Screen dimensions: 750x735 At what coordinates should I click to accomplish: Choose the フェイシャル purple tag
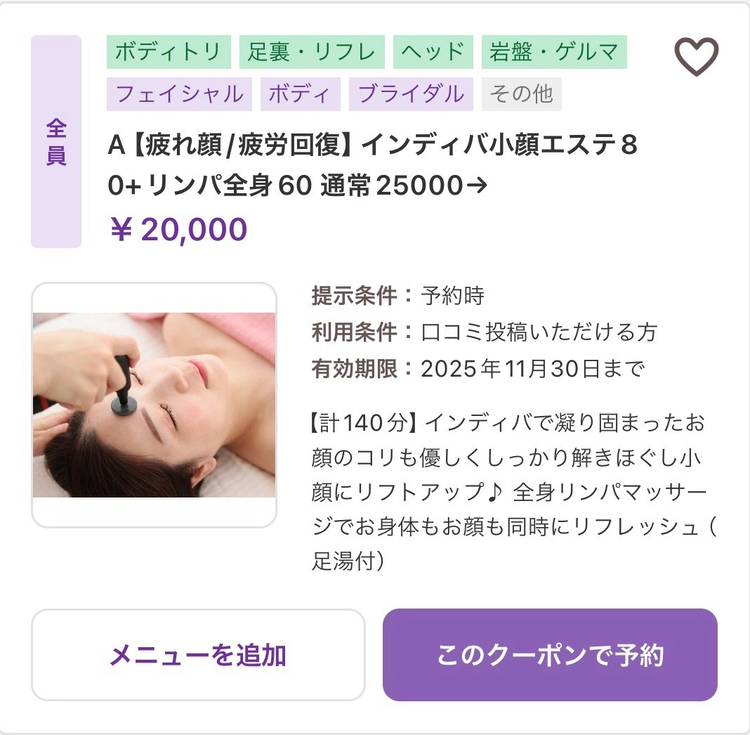179,94
